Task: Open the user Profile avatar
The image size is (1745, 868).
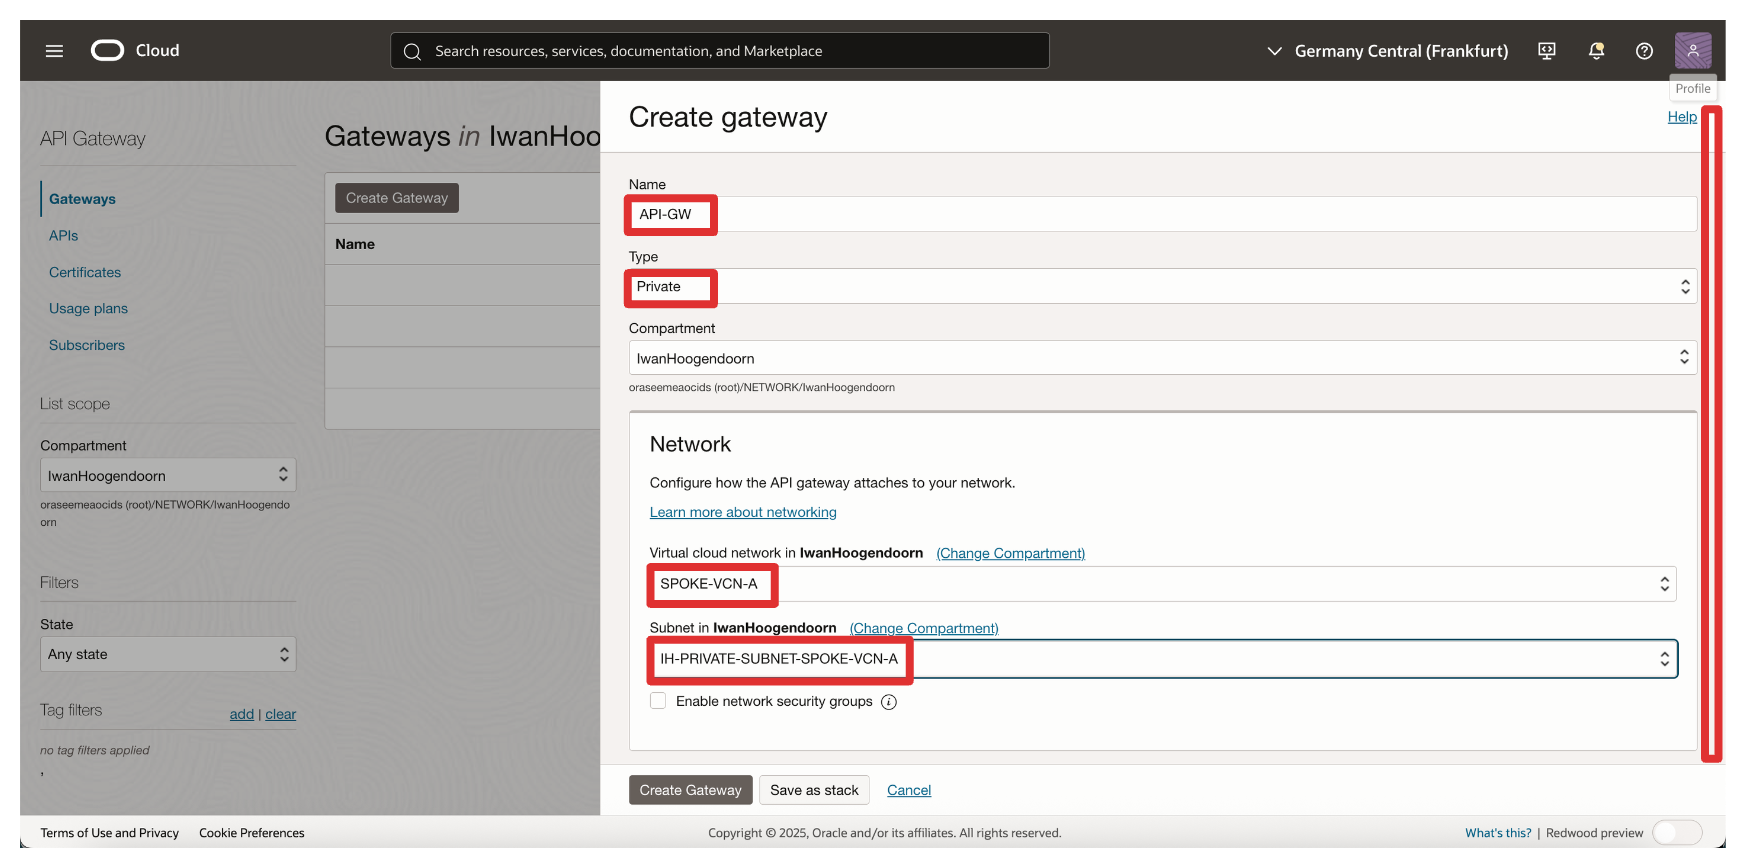Action: [x=1692, y=51]
